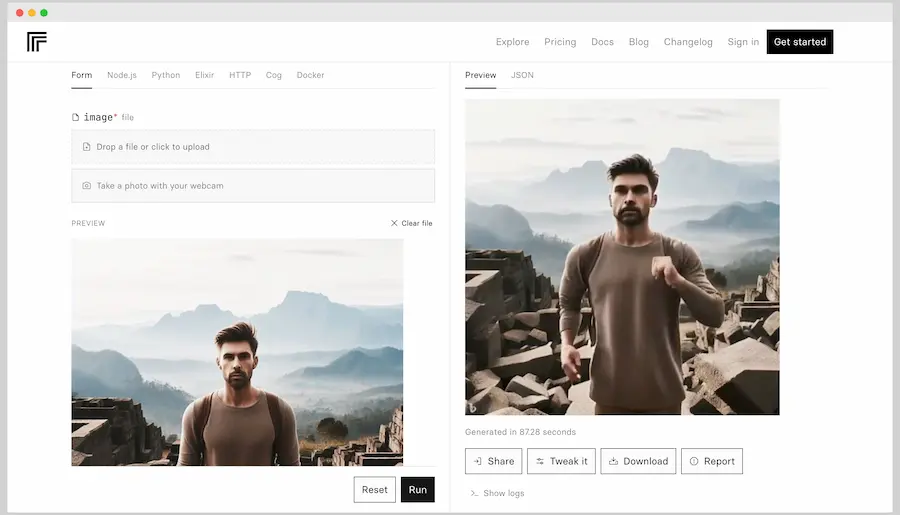The width and height of the screenshot is (900, 515).
Task: Open the Replicate logo home link
Action: click(x=37, y=42)
